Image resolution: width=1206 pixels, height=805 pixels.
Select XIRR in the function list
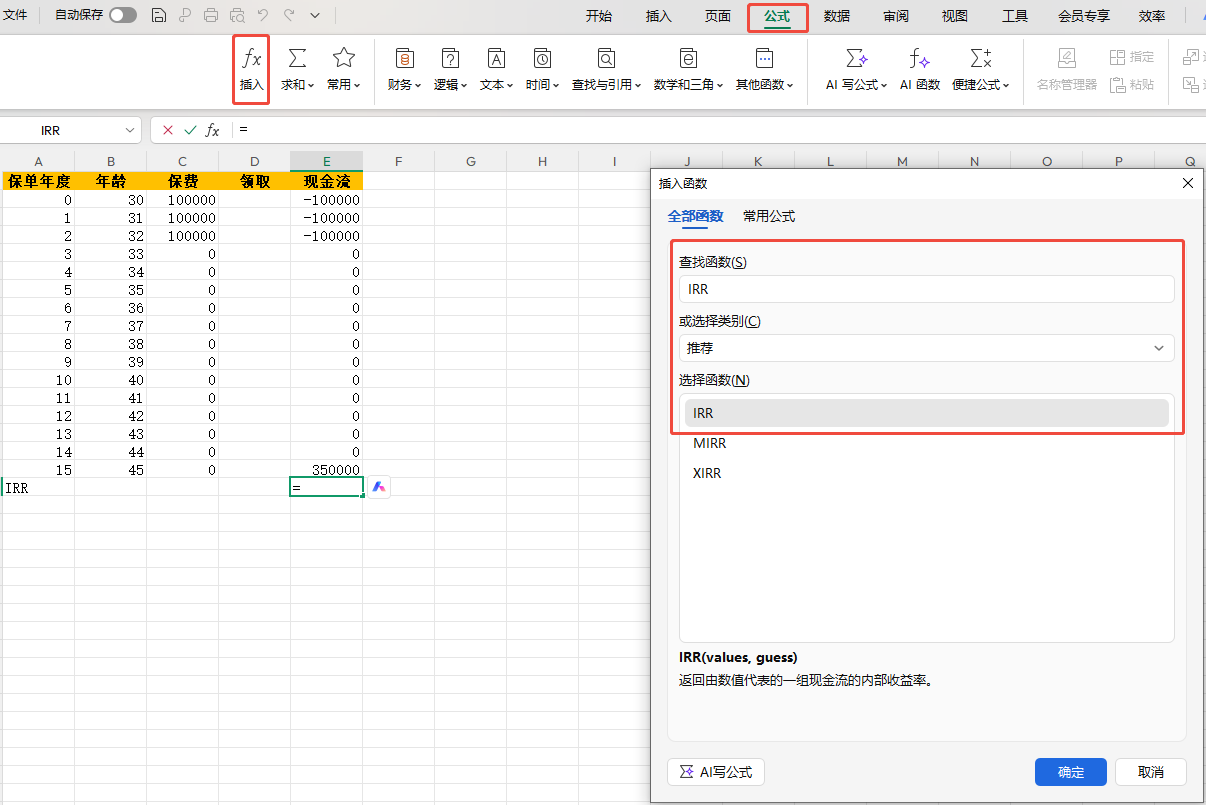(x=707, y=473)
